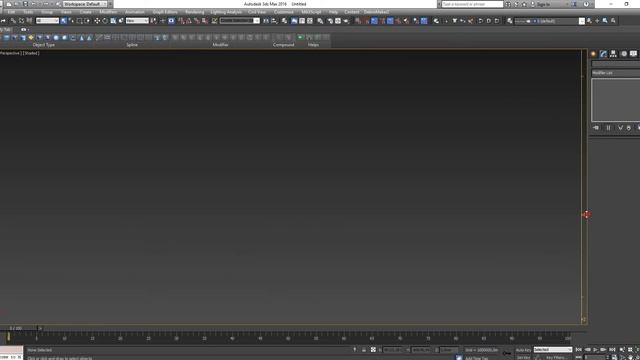Click the Save File icon in title bar

pos(25,4)
